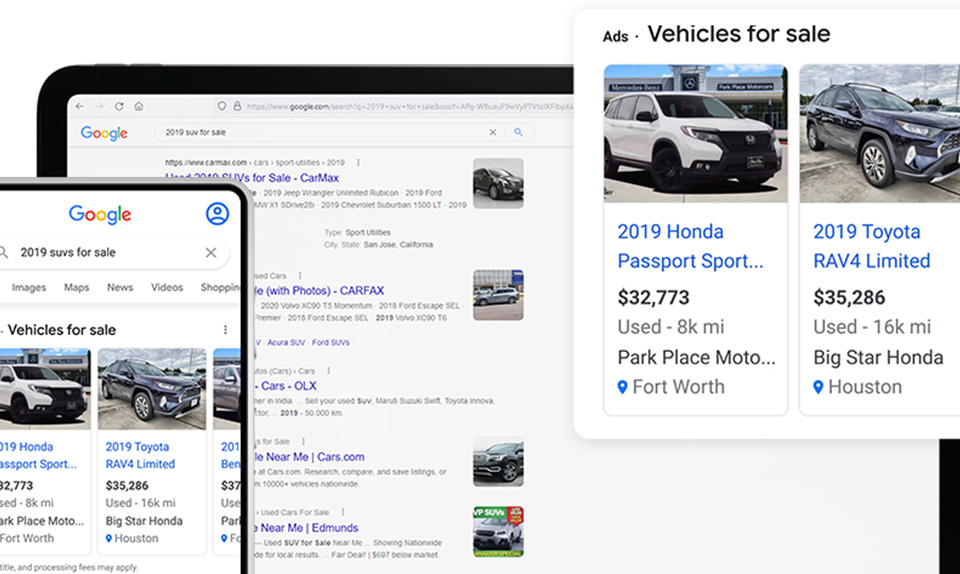Open the 'SUVs for Sale - CarMax' result
The image size is (960, 574).
252,178
